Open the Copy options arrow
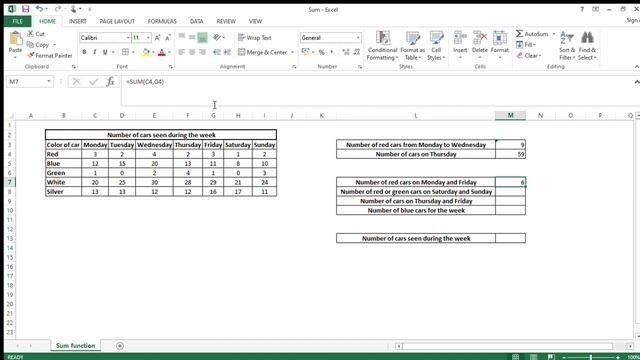The image size is (640, 360). coord(54,45)
